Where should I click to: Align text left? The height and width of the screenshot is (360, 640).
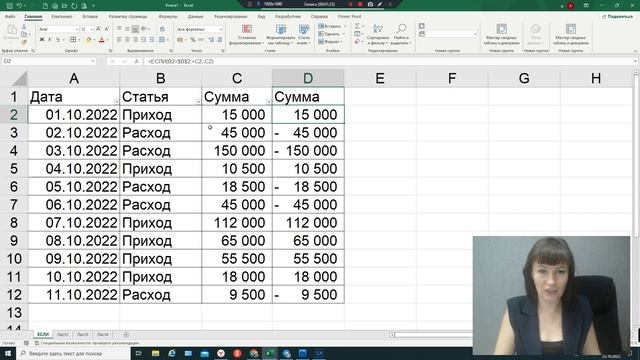[119, 40]
